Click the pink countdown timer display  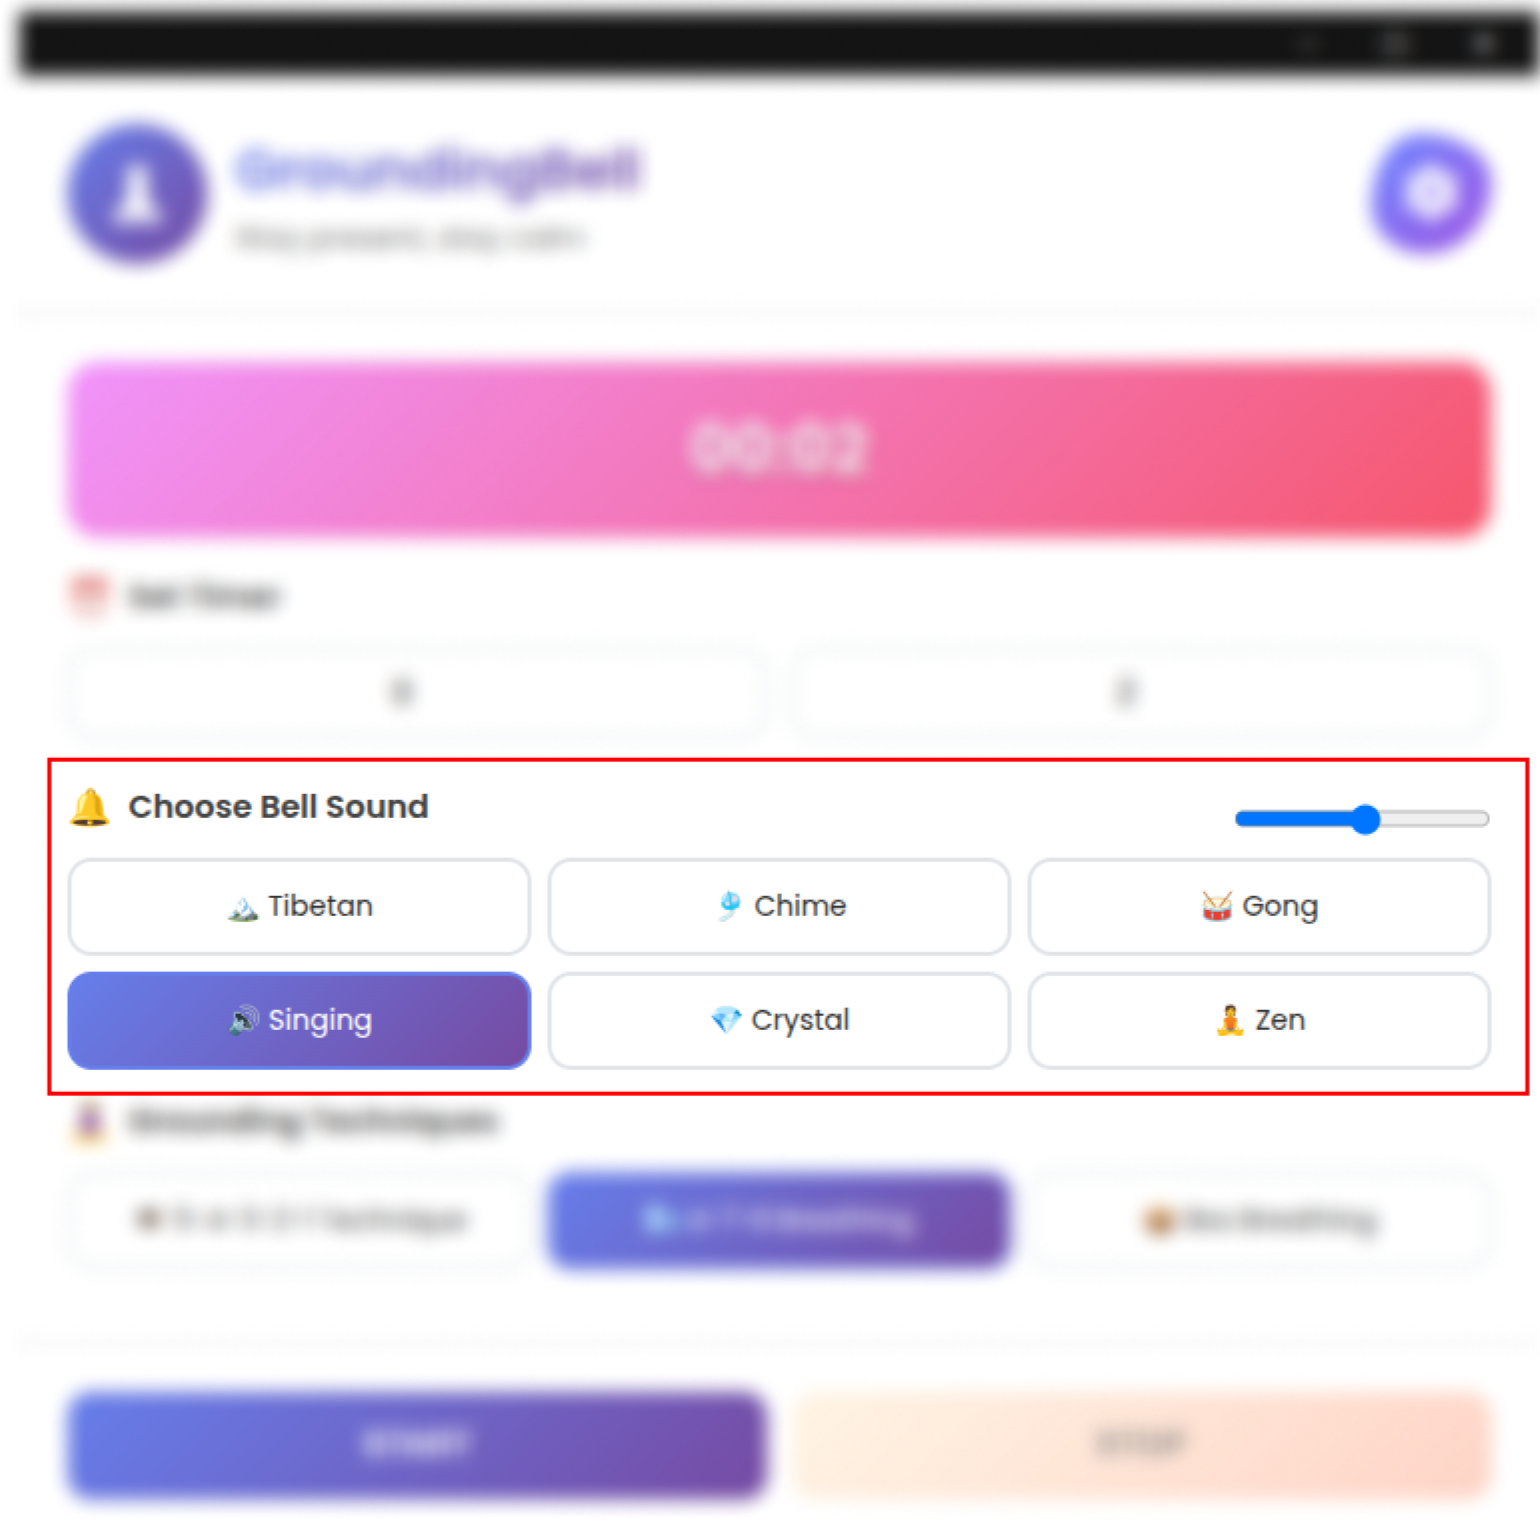[x=779, y=448]
